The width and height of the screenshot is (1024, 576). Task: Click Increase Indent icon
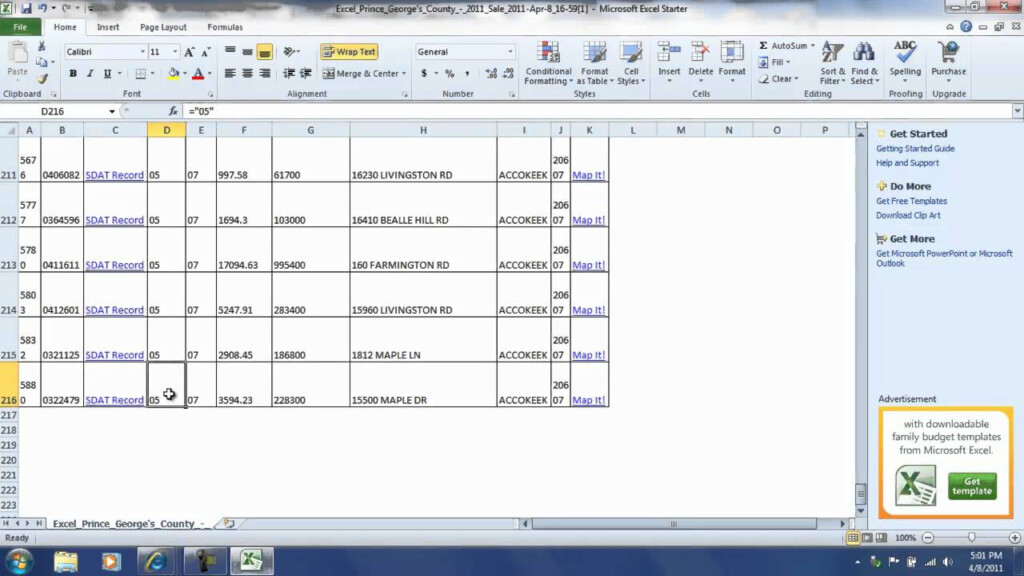[306, 74]
